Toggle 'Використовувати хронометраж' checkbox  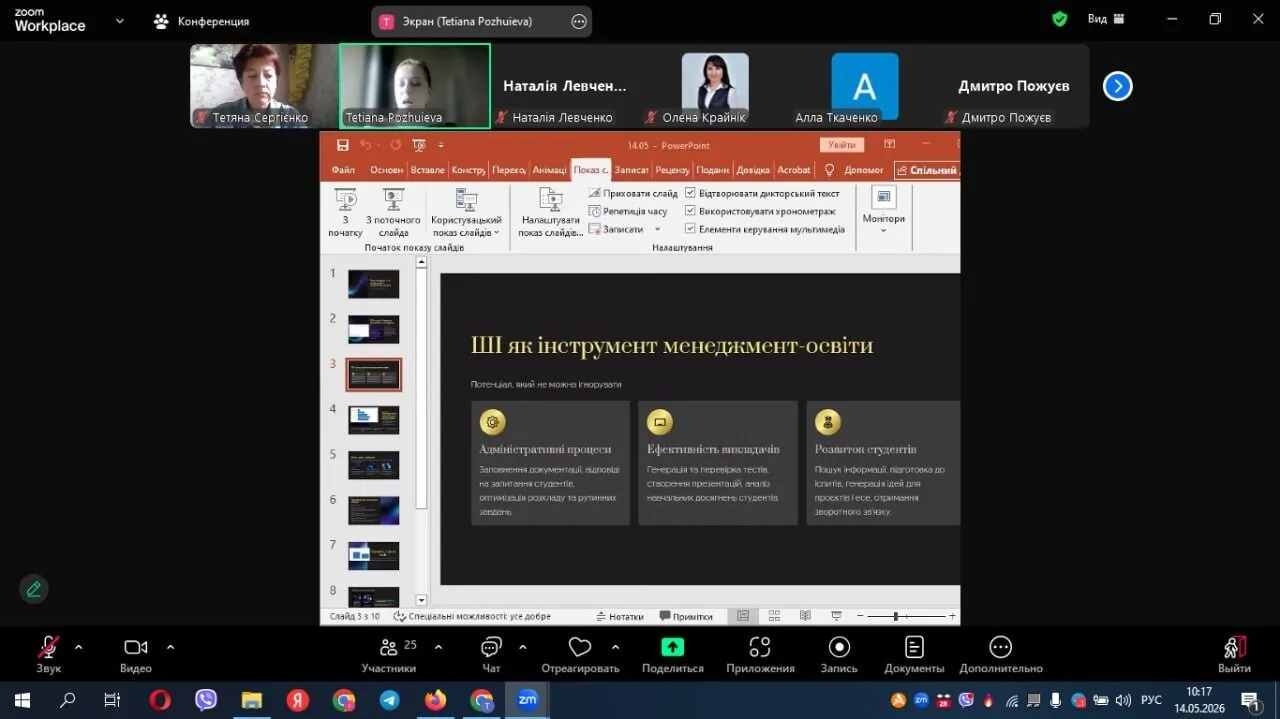690,211
